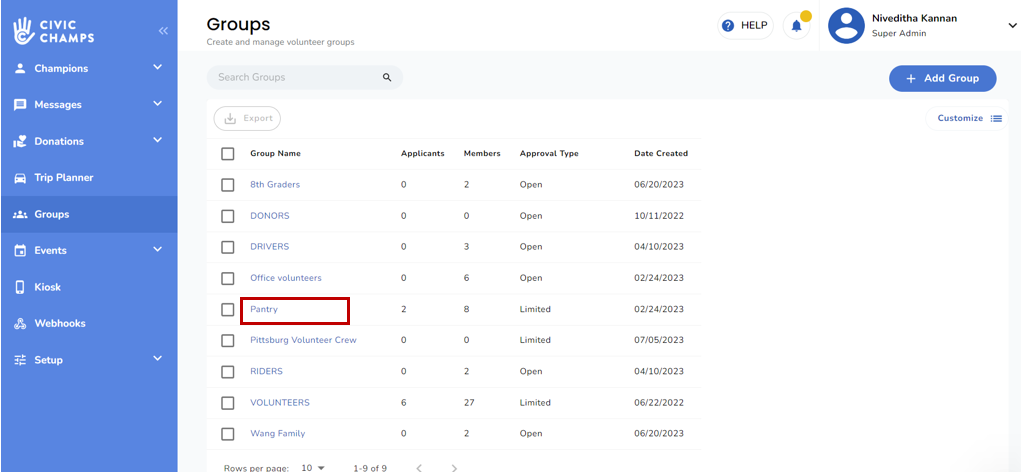Image resolution: width=1024 pixels, height=472 pixels.
Task: Expand the user account dropdown arrow
Action: coord(1012,26)
